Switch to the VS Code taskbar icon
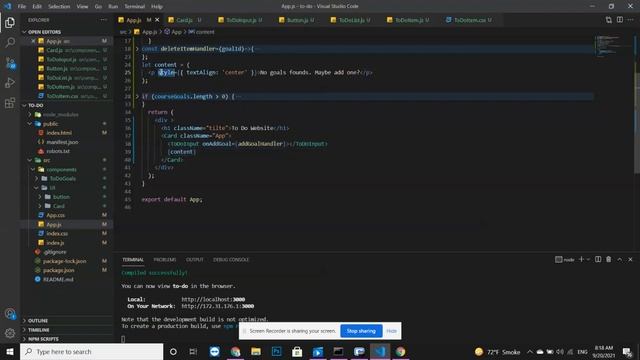The image size is (640, 360). [x=380, y=351]
